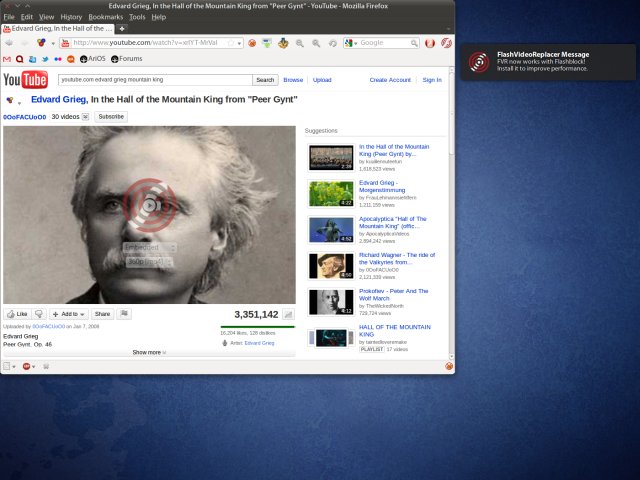This screenshot has width=640, height=480.
Task: Click the Like button
Action: 17,314
